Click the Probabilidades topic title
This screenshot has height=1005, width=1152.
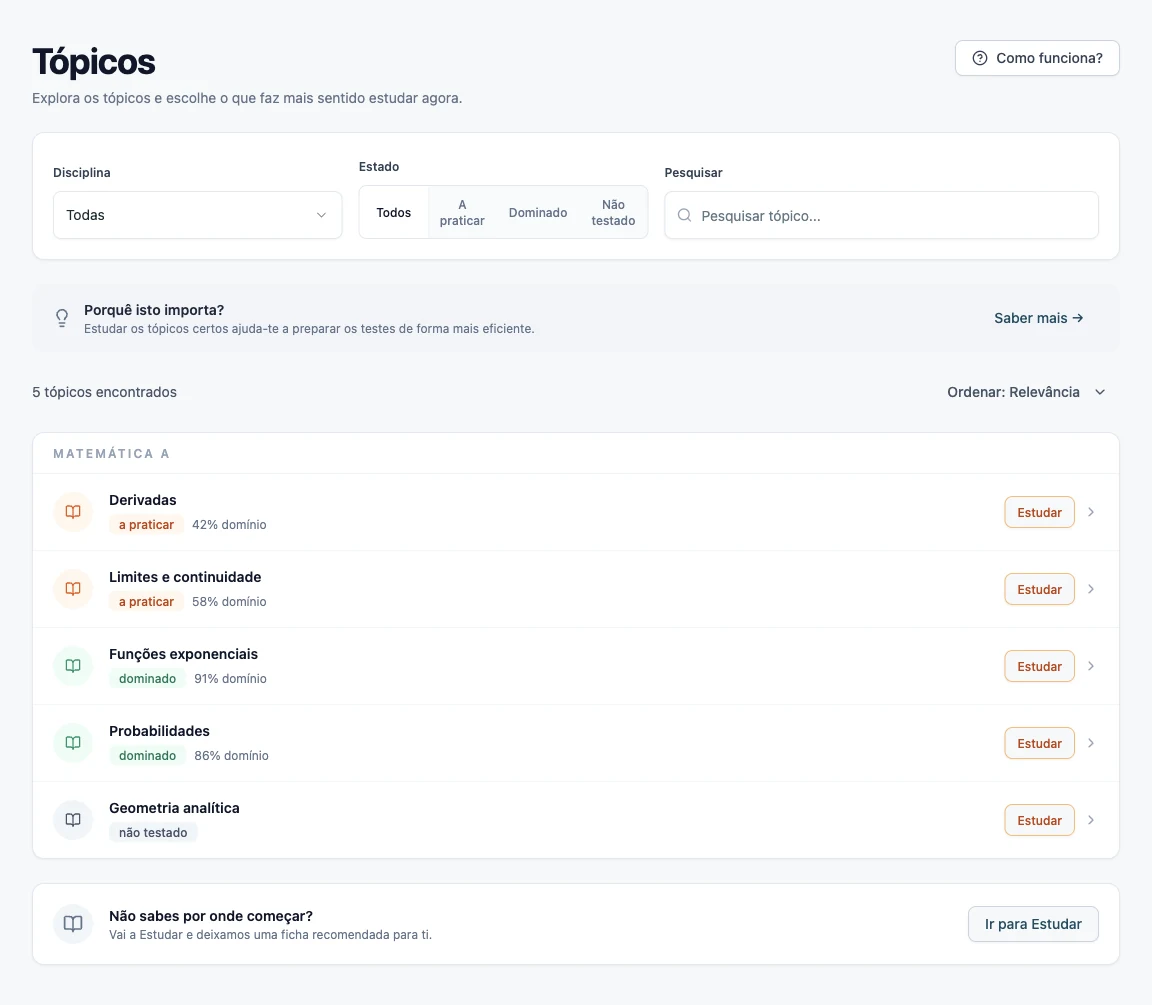pos(159,731)
